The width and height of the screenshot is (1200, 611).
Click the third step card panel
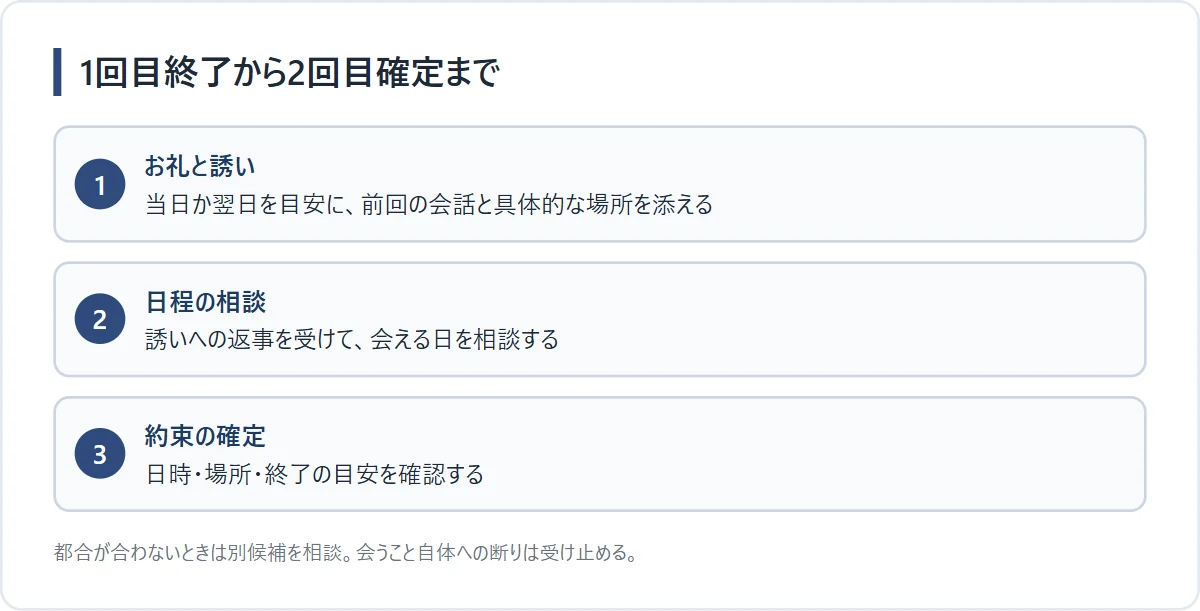600,454
